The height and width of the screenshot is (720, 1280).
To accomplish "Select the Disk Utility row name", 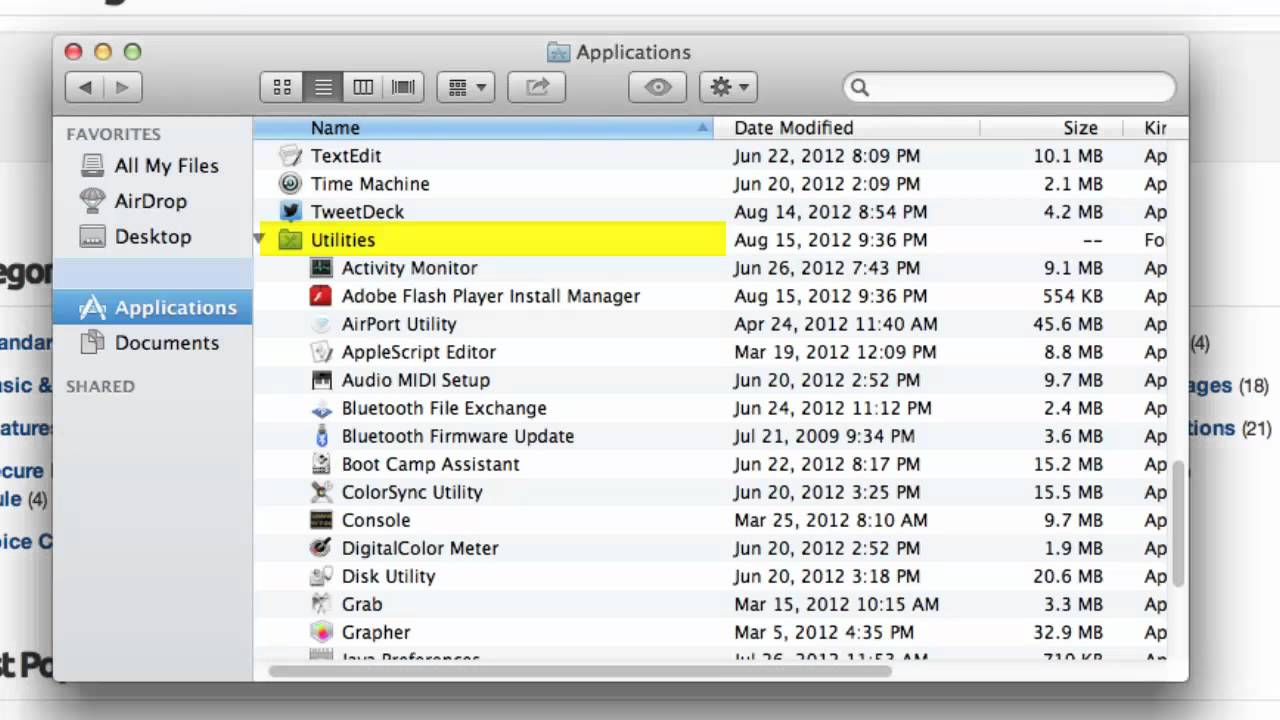I will [388, 576].
